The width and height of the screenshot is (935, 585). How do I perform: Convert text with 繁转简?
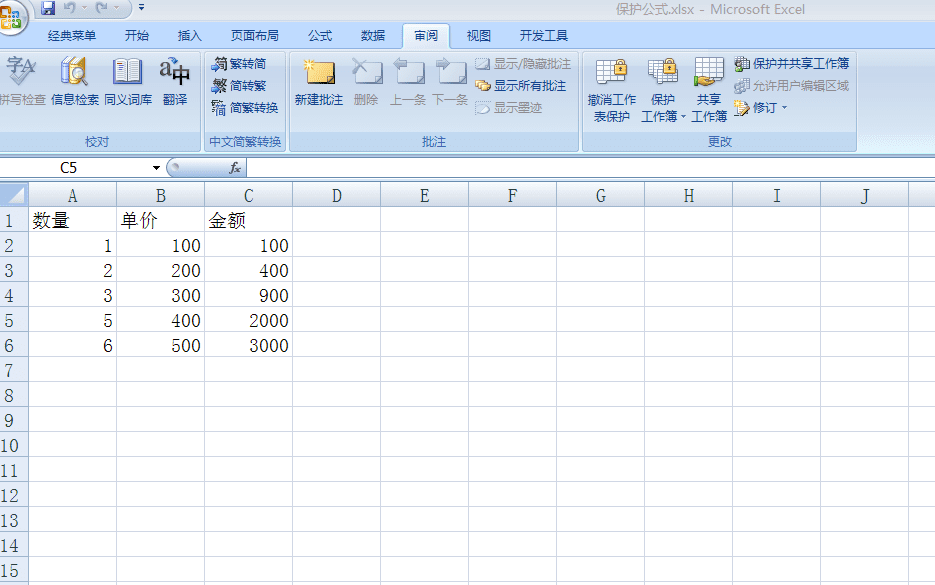[239, 64]
